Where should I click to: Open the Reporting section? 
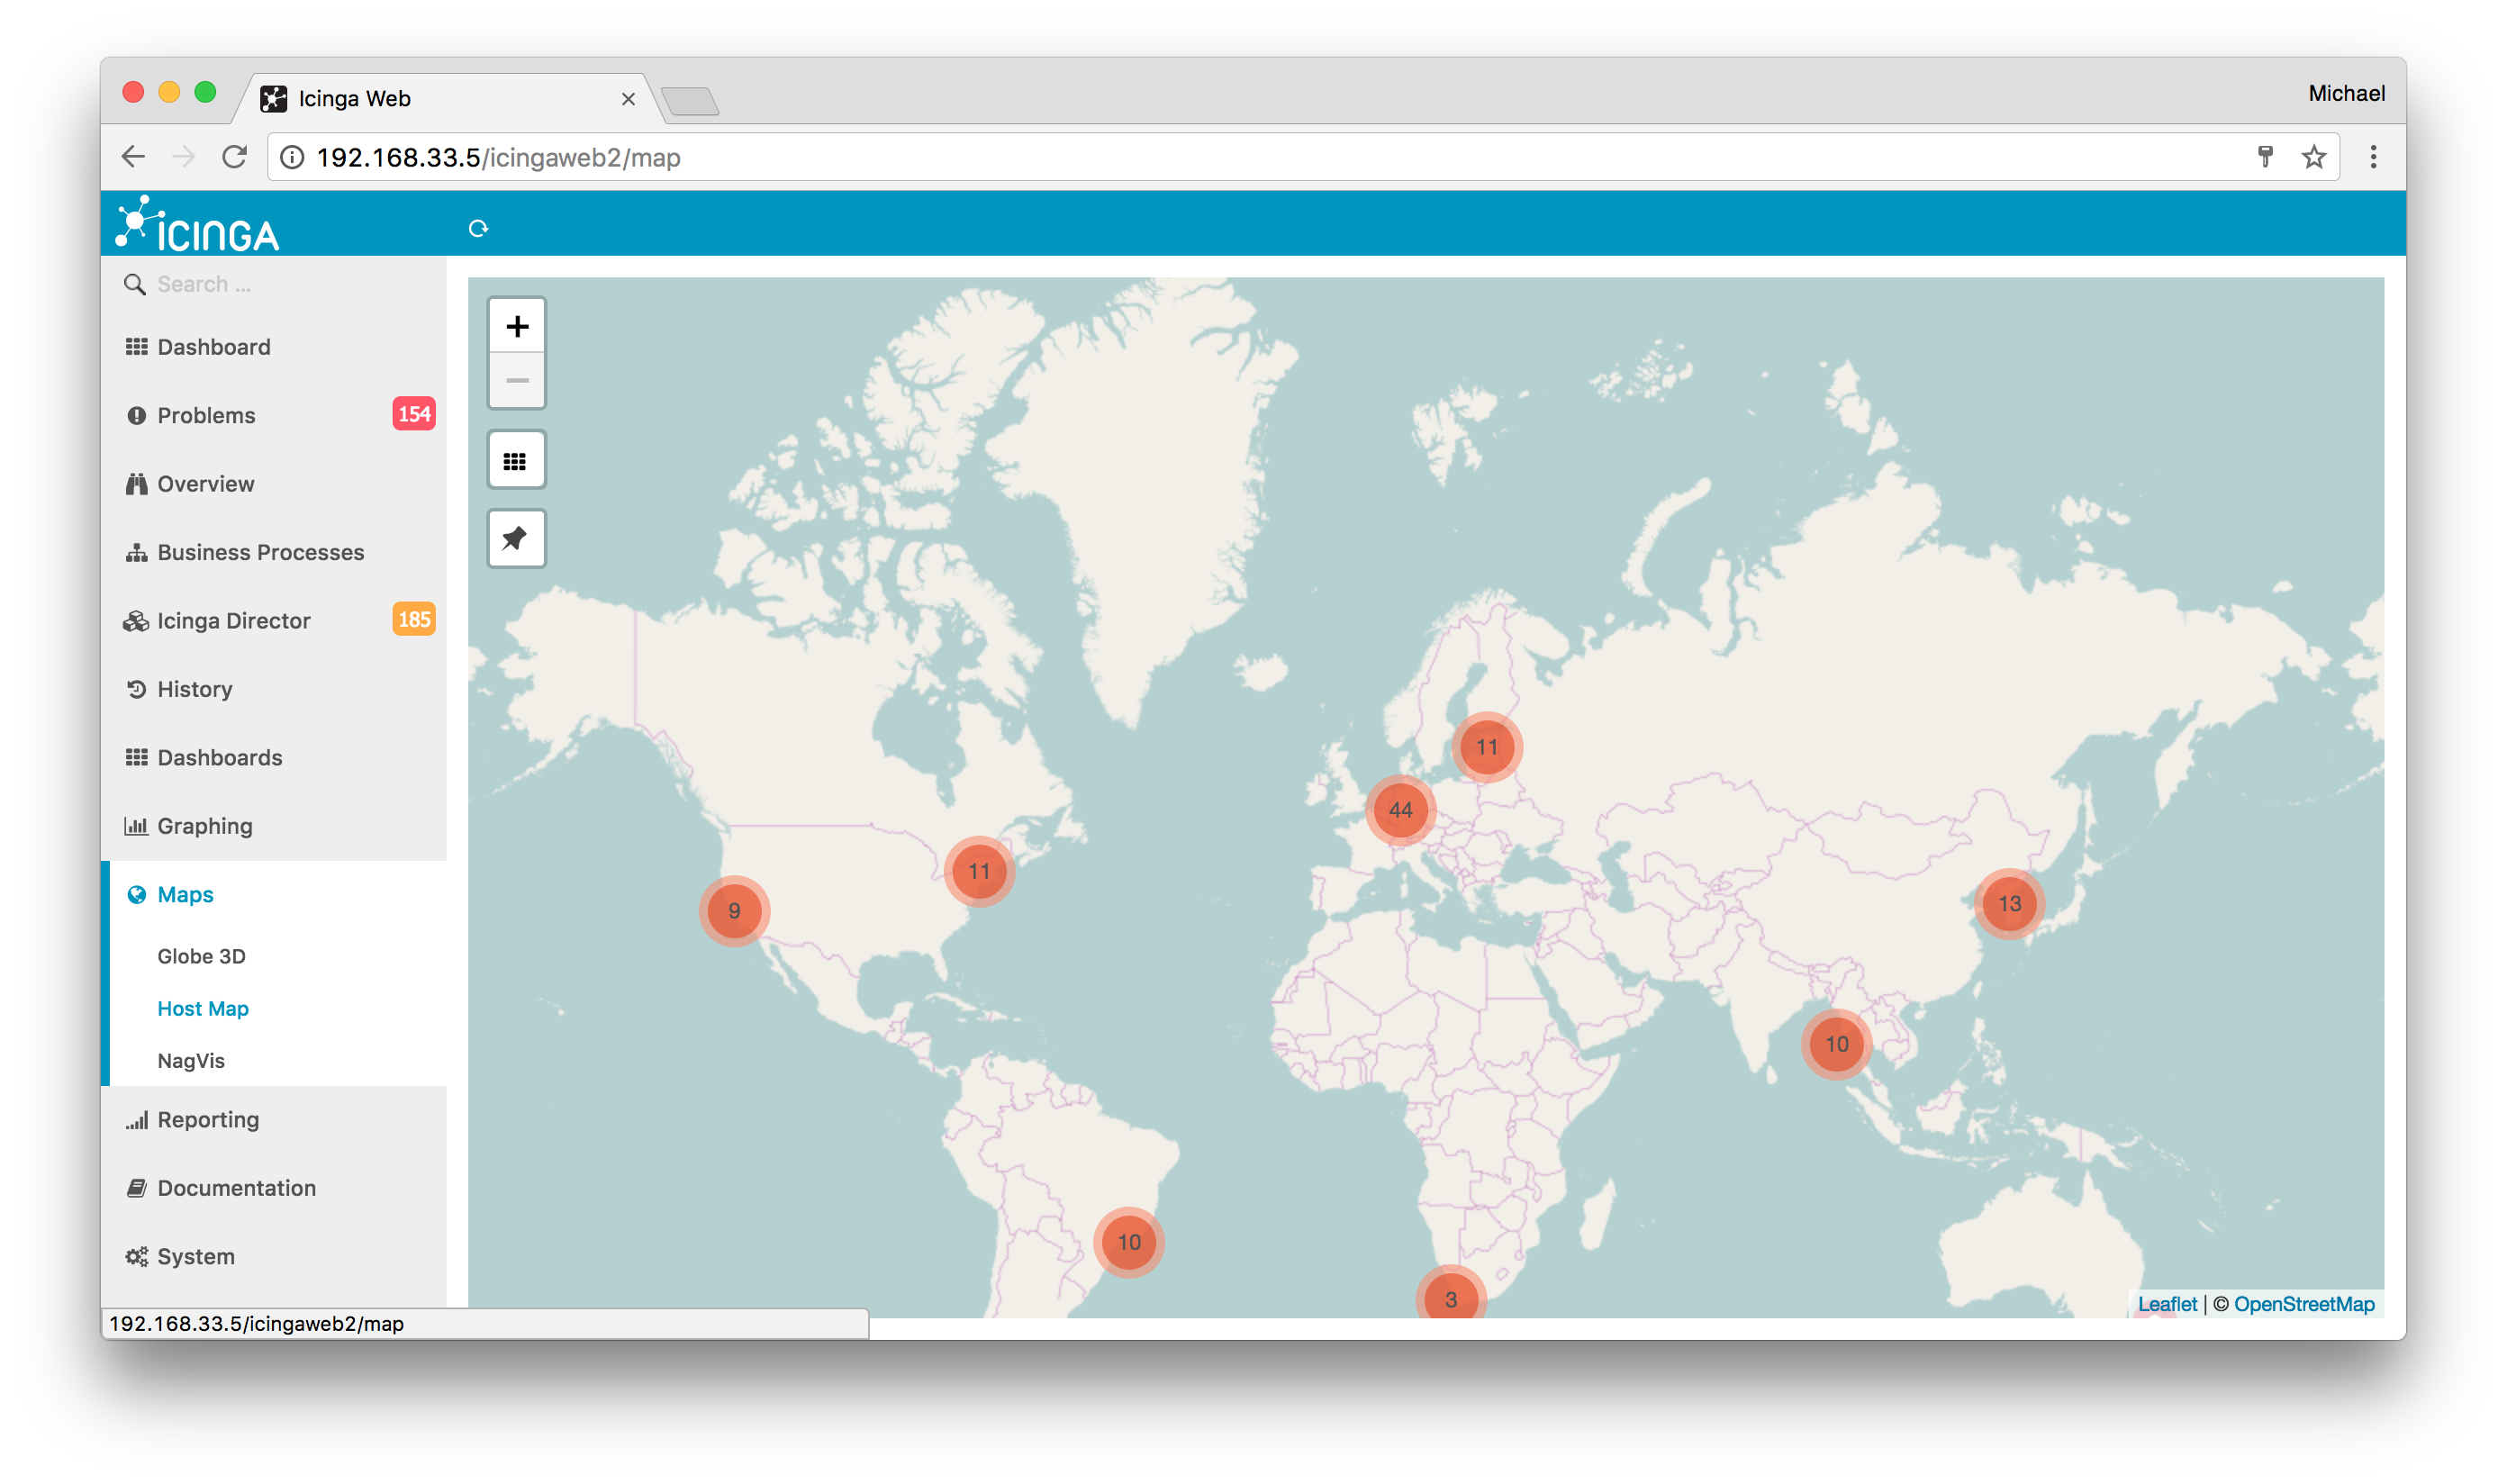click(x=274, y=1120)
